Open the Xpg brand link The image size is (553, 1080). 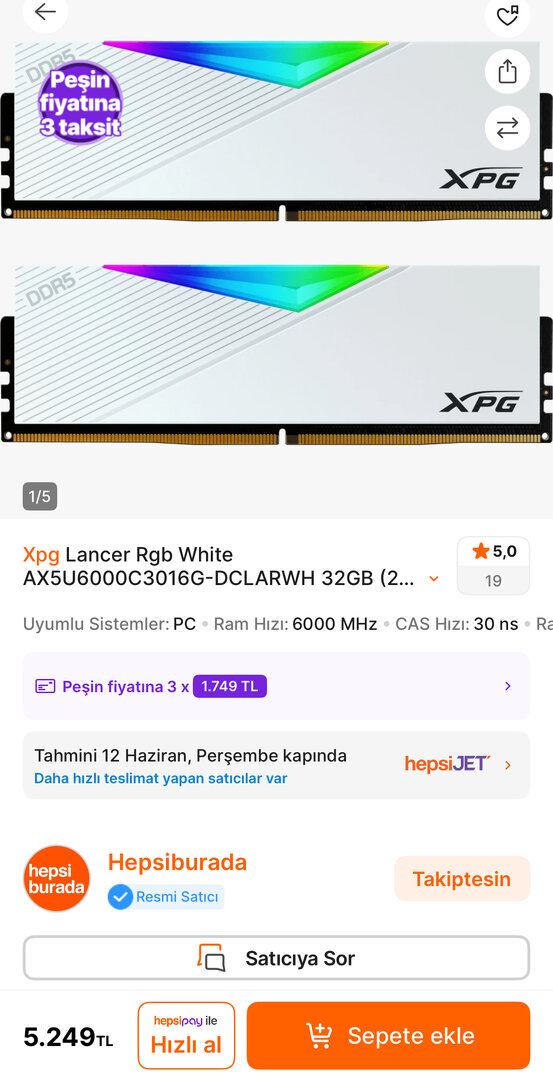point(41,554)
